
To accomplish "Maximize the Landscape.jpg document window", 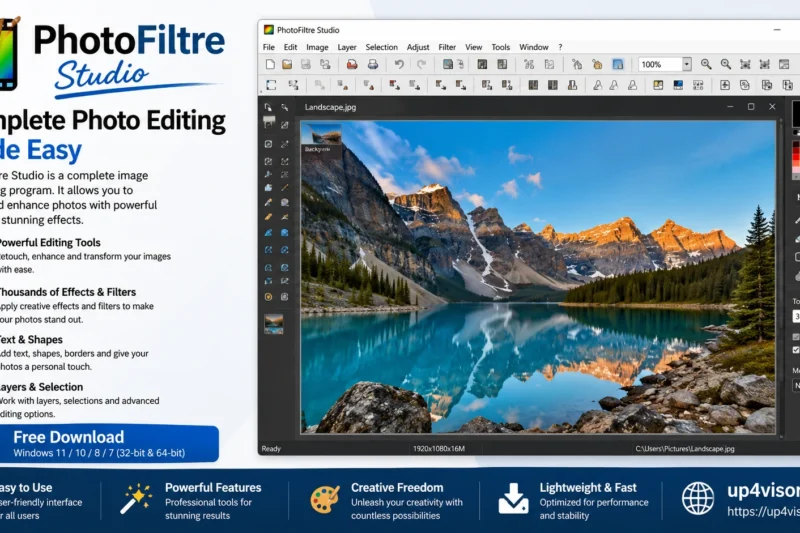I will pyautogui.click(x=751, y=107).
